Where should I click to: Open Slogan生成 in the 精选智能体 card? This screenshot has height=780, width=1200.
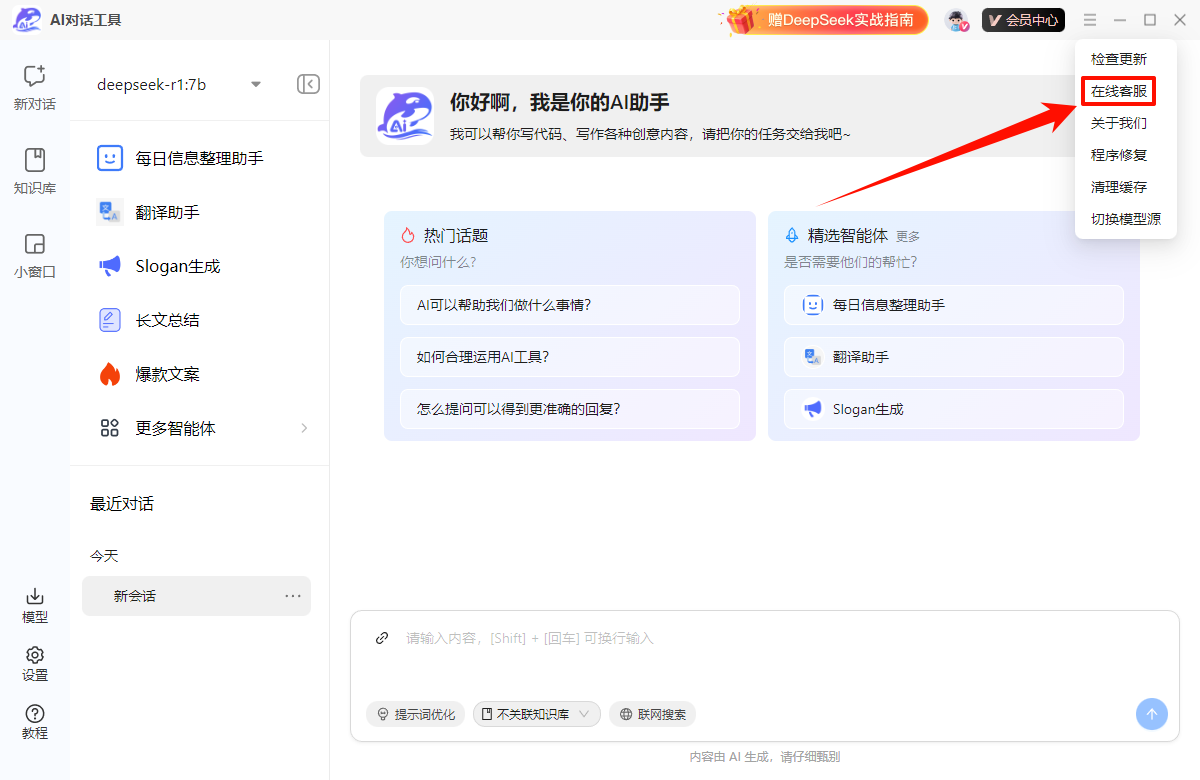[x=954, y=409]
